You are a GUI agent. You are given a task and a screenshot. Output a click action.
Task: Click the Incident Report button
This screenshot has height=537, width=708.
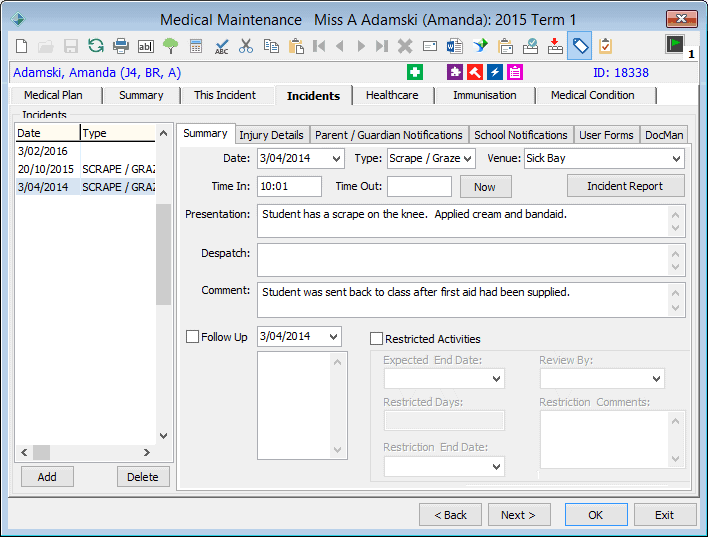point(625,186)
